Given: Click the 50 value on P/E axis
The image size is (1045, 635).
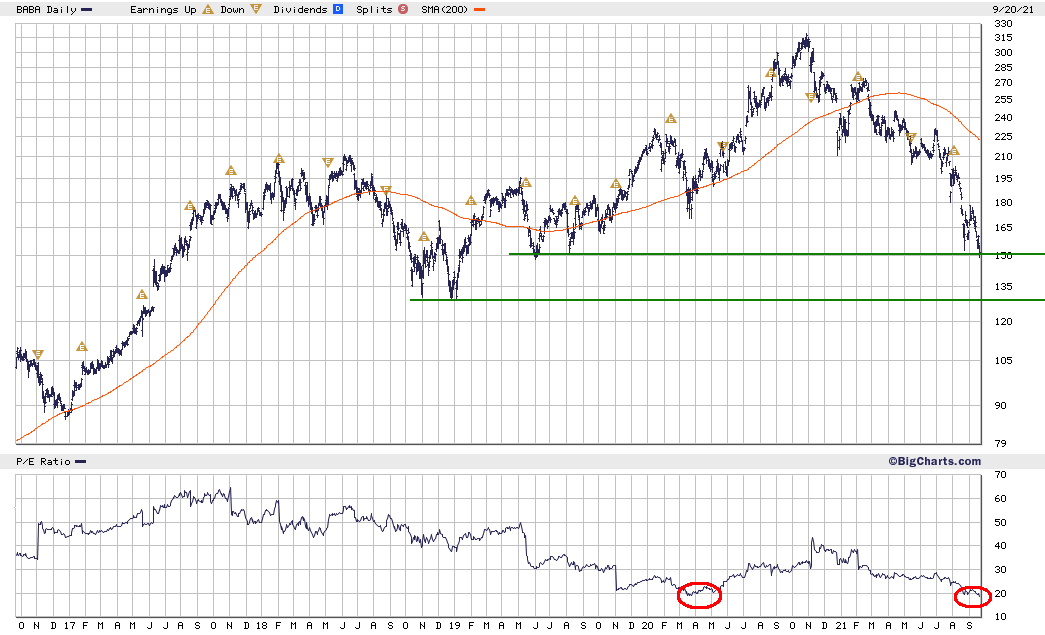Looking at the screenshot, I should point(1000,522).
